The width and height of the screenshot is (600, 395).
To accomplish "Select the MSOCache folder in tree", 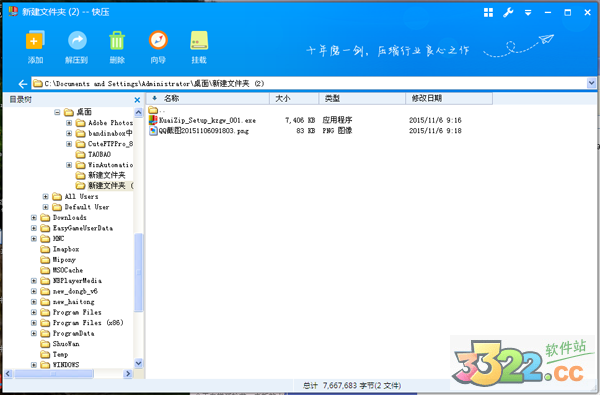I will click(62, 270).
